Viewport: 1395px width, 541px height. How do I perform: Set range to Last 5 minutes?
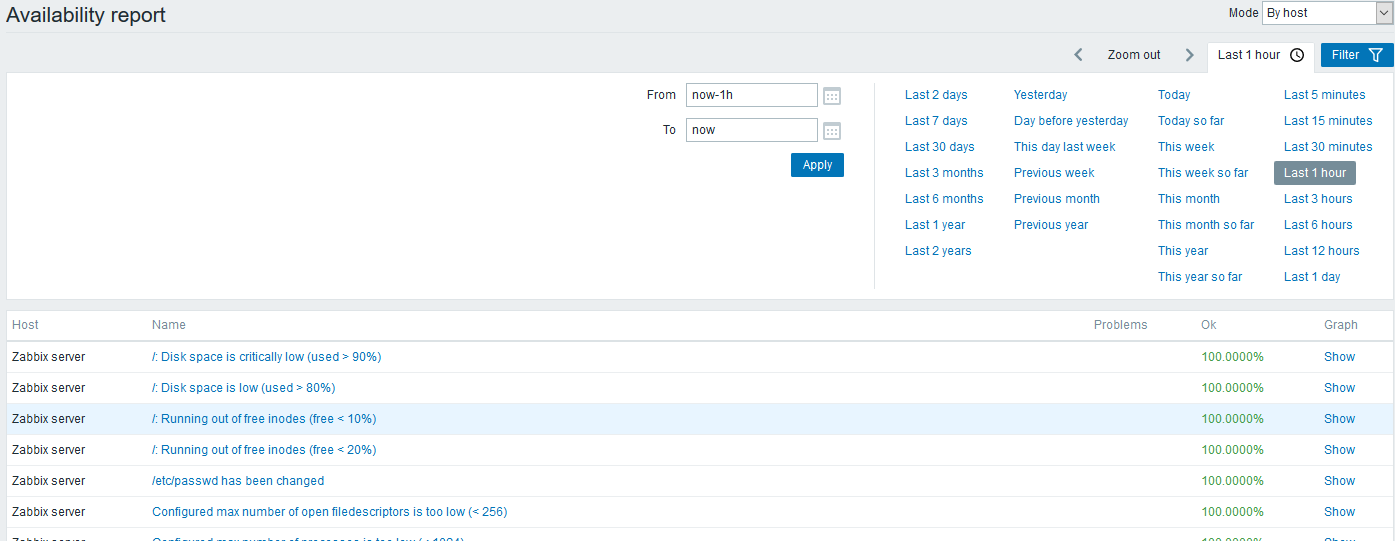pos(1324,95)
